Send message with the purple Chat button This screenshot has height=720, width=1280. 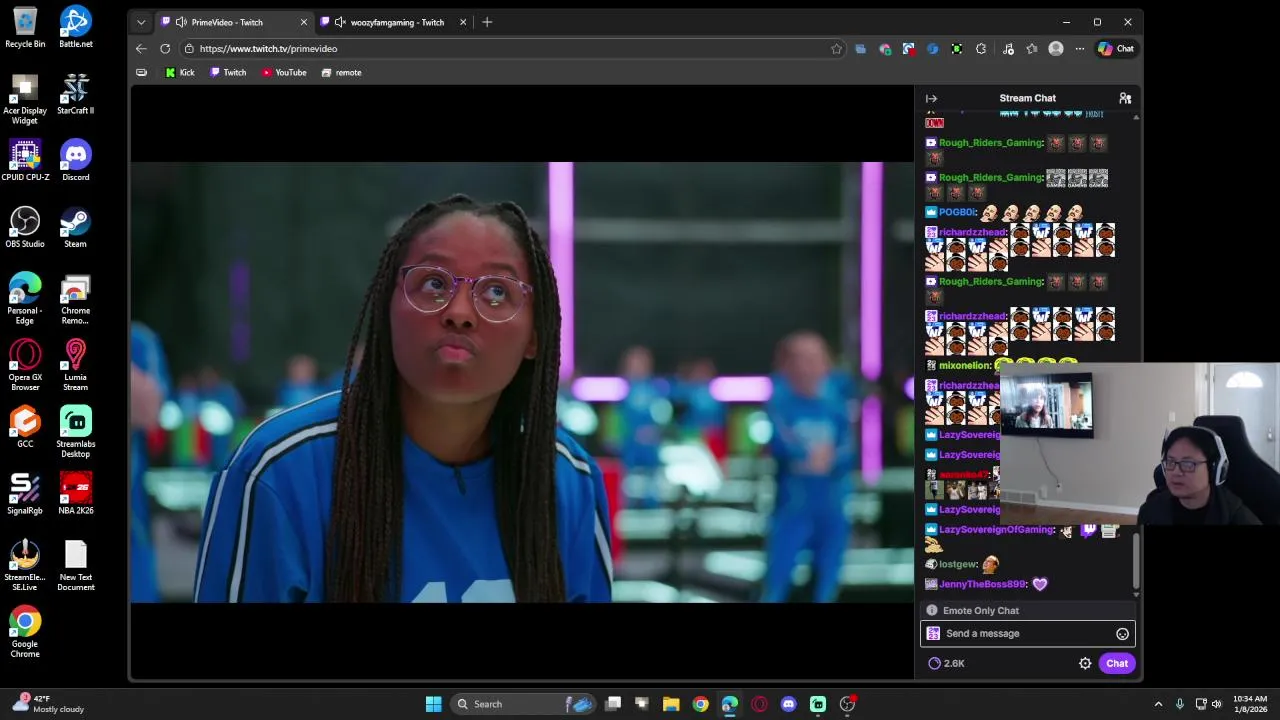point(1117,663)
